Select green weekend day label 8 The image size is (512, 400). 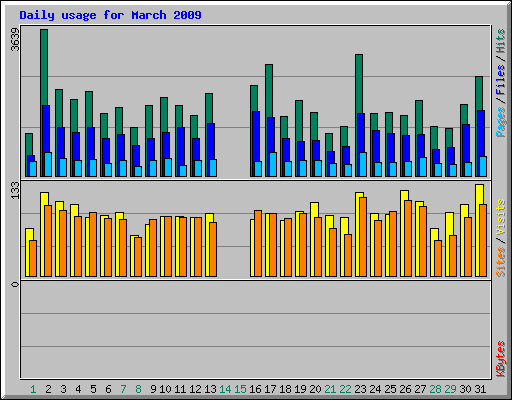click(x=138, y=389)
